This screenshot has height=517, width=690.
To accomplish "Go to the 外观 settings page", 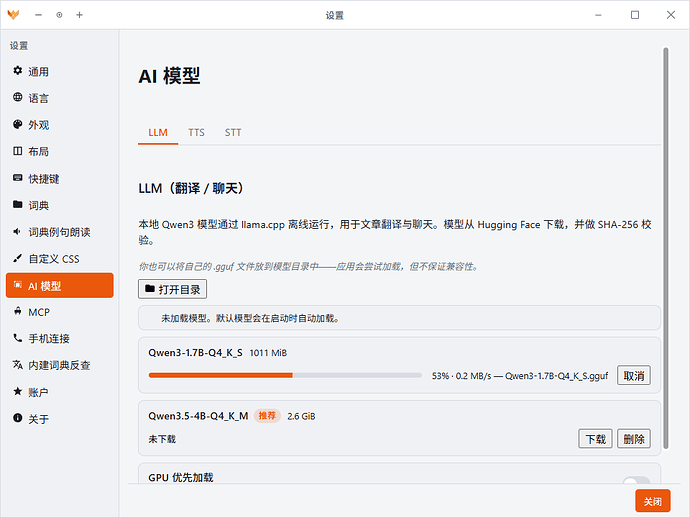I will [59, 125].
